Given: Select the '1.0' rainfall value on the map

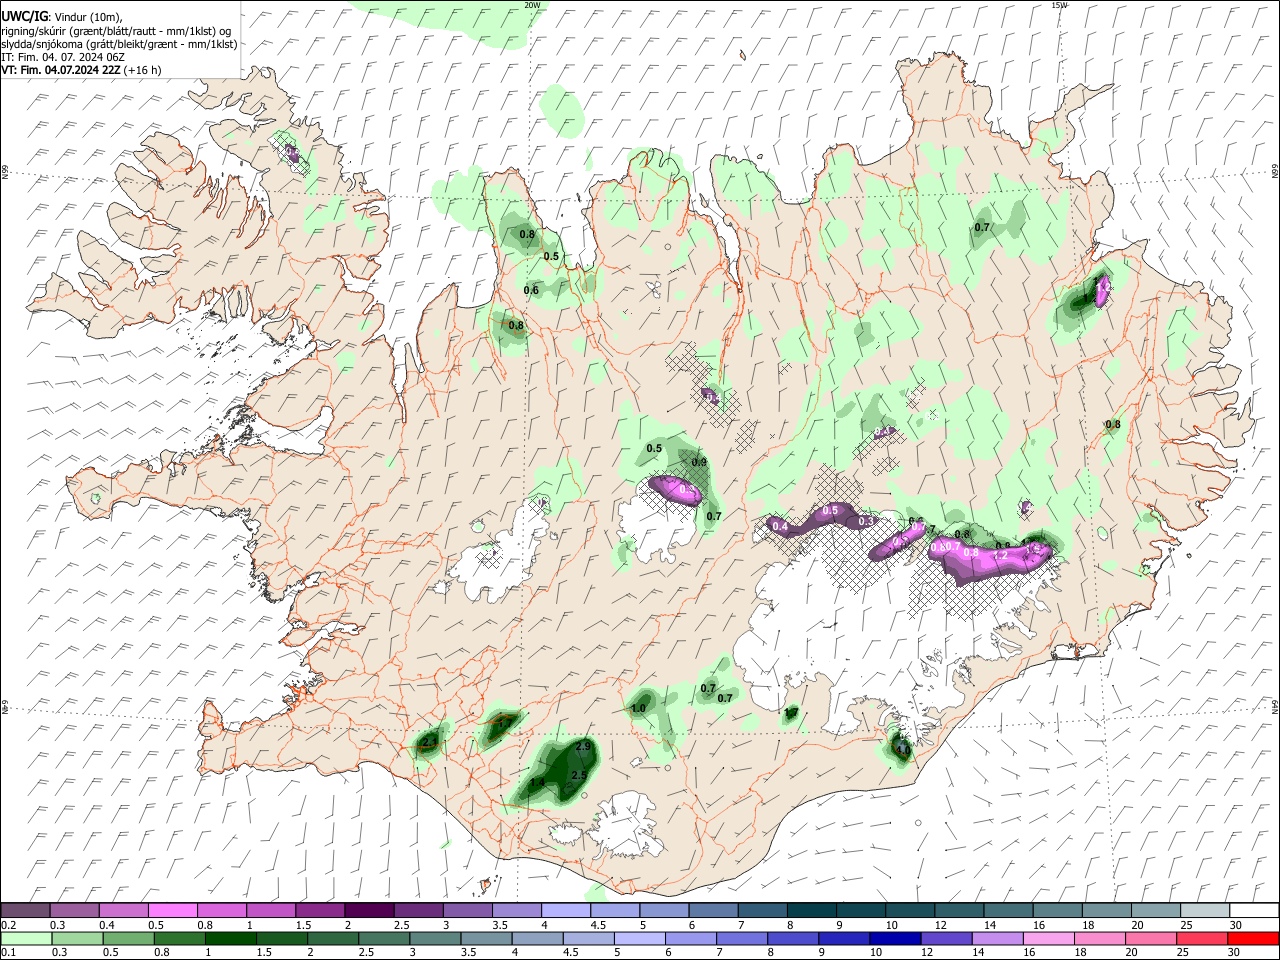Looking at the screenshot, I should (x=639, y=708).
